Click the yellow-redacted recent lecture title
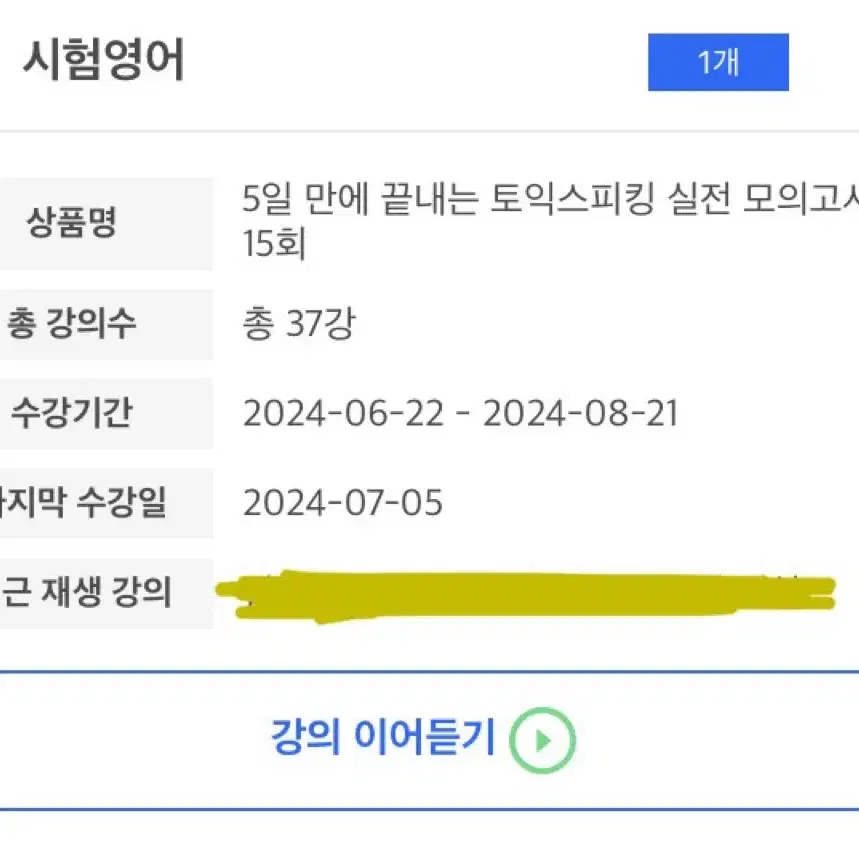This screenshot has height=859, width=859. point(526,595)
